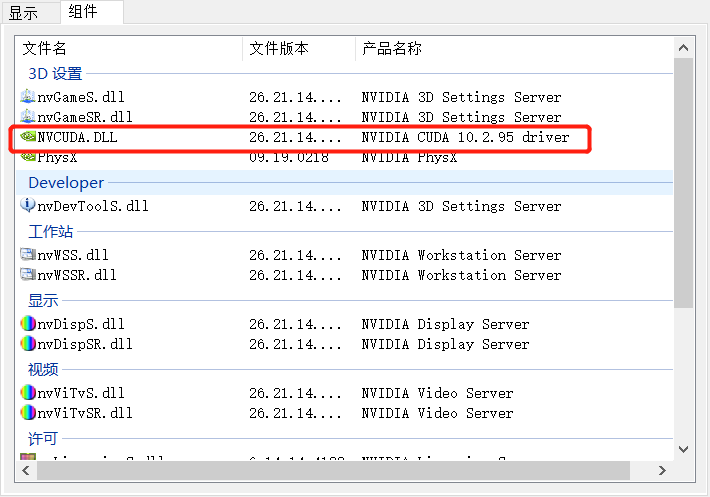
Task: Select the PhysX file name
Action: click(x=57, y=158)
